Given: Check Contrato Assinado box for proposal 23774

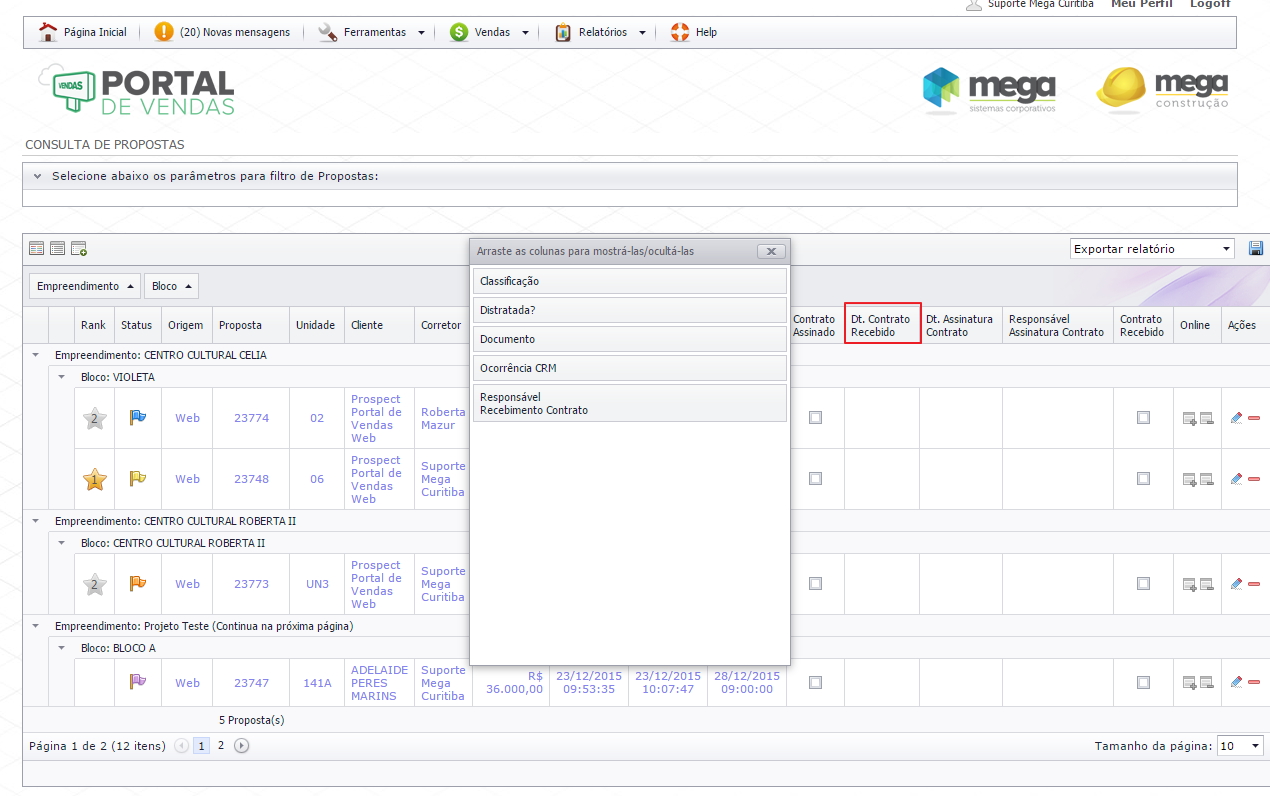Looking at the screenshot, I should [815, 418].
